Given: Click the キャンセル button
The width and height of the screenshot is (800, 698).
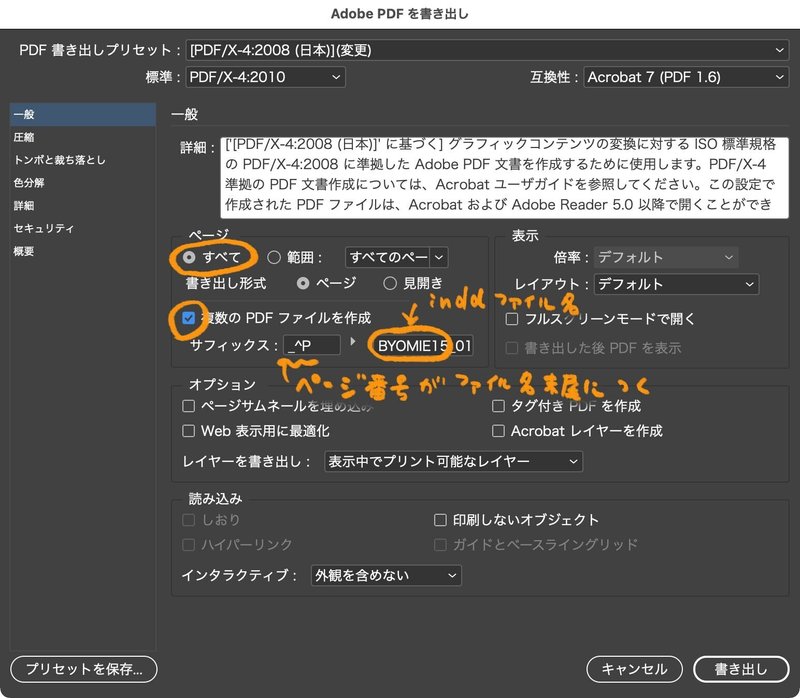Looking at the screenshot, I should pyautogui.click(x=634, y=669).
